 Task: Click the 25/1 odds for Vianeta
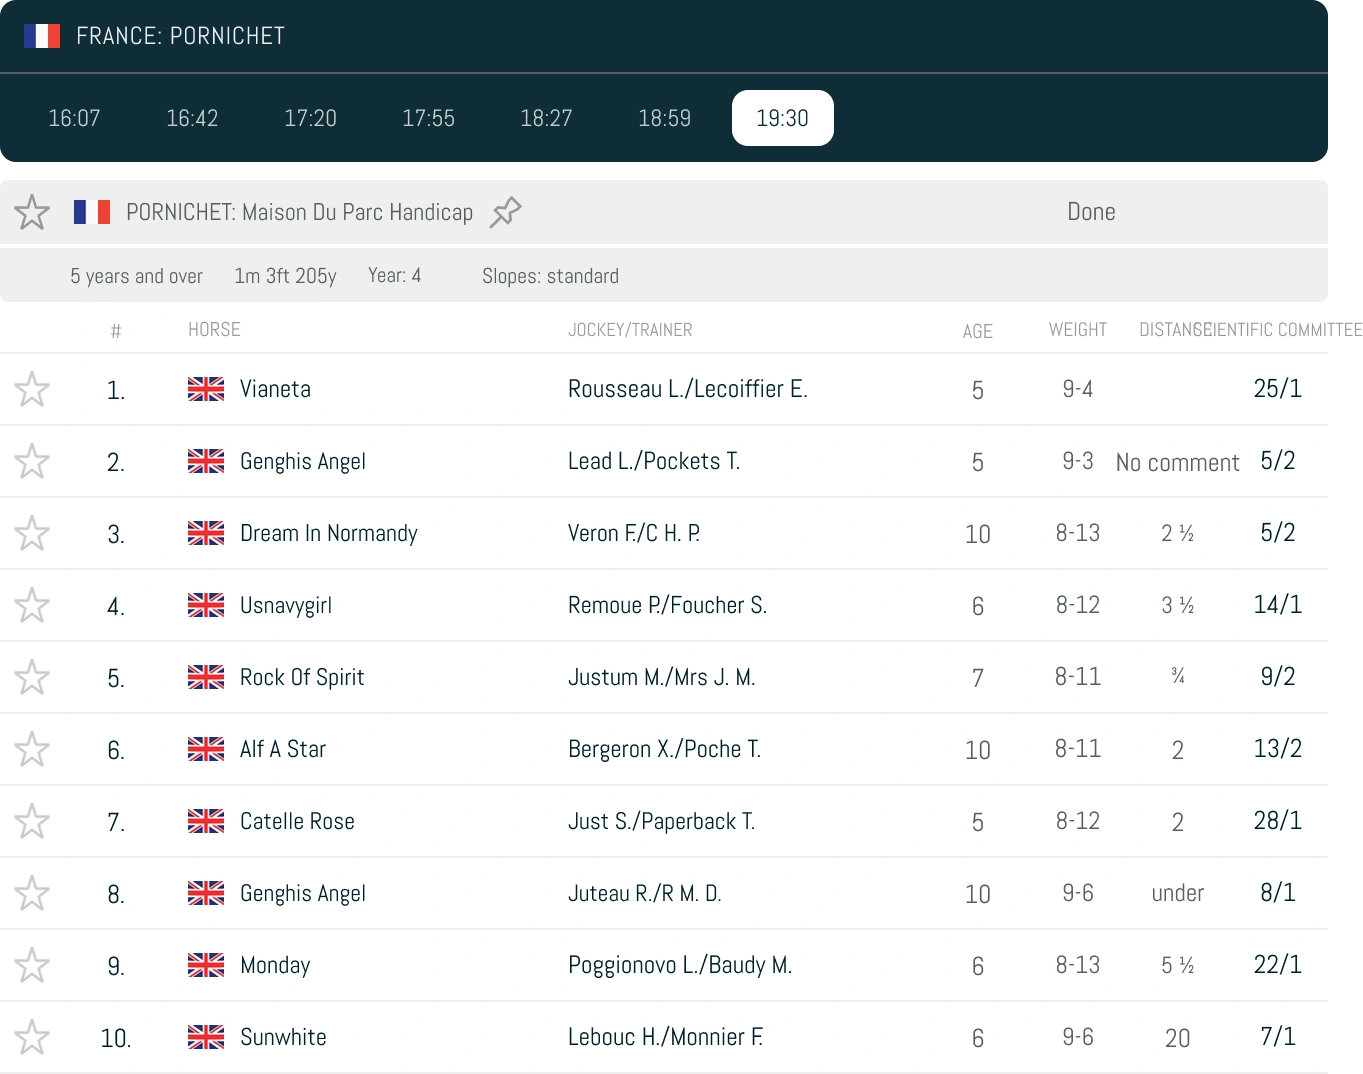click(1278, 388)
